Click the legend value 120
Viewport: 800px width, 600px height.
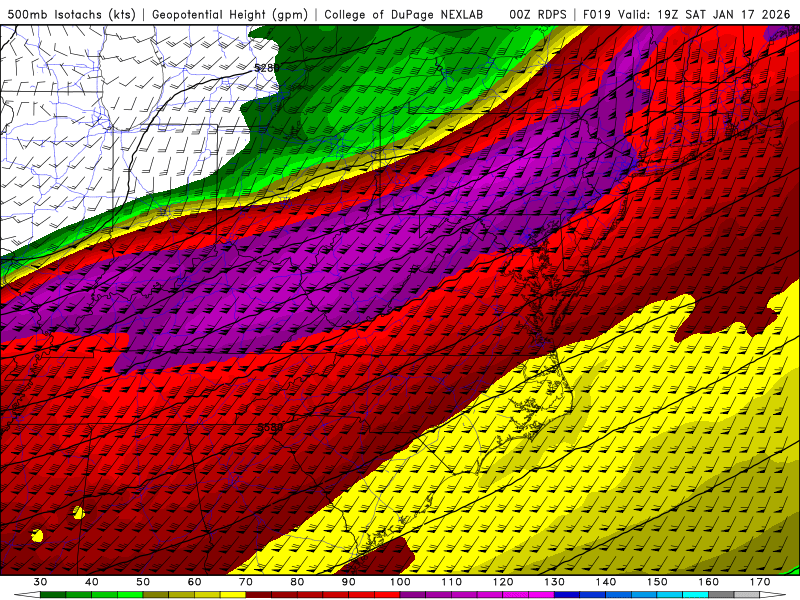(x=503, y=582)
